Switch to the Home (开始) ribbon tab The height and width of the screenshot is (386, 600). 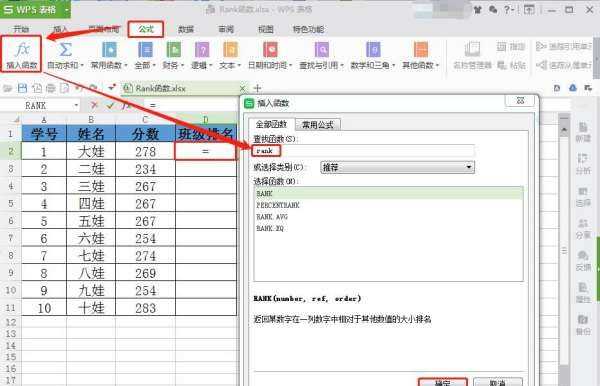coord(21,29)
